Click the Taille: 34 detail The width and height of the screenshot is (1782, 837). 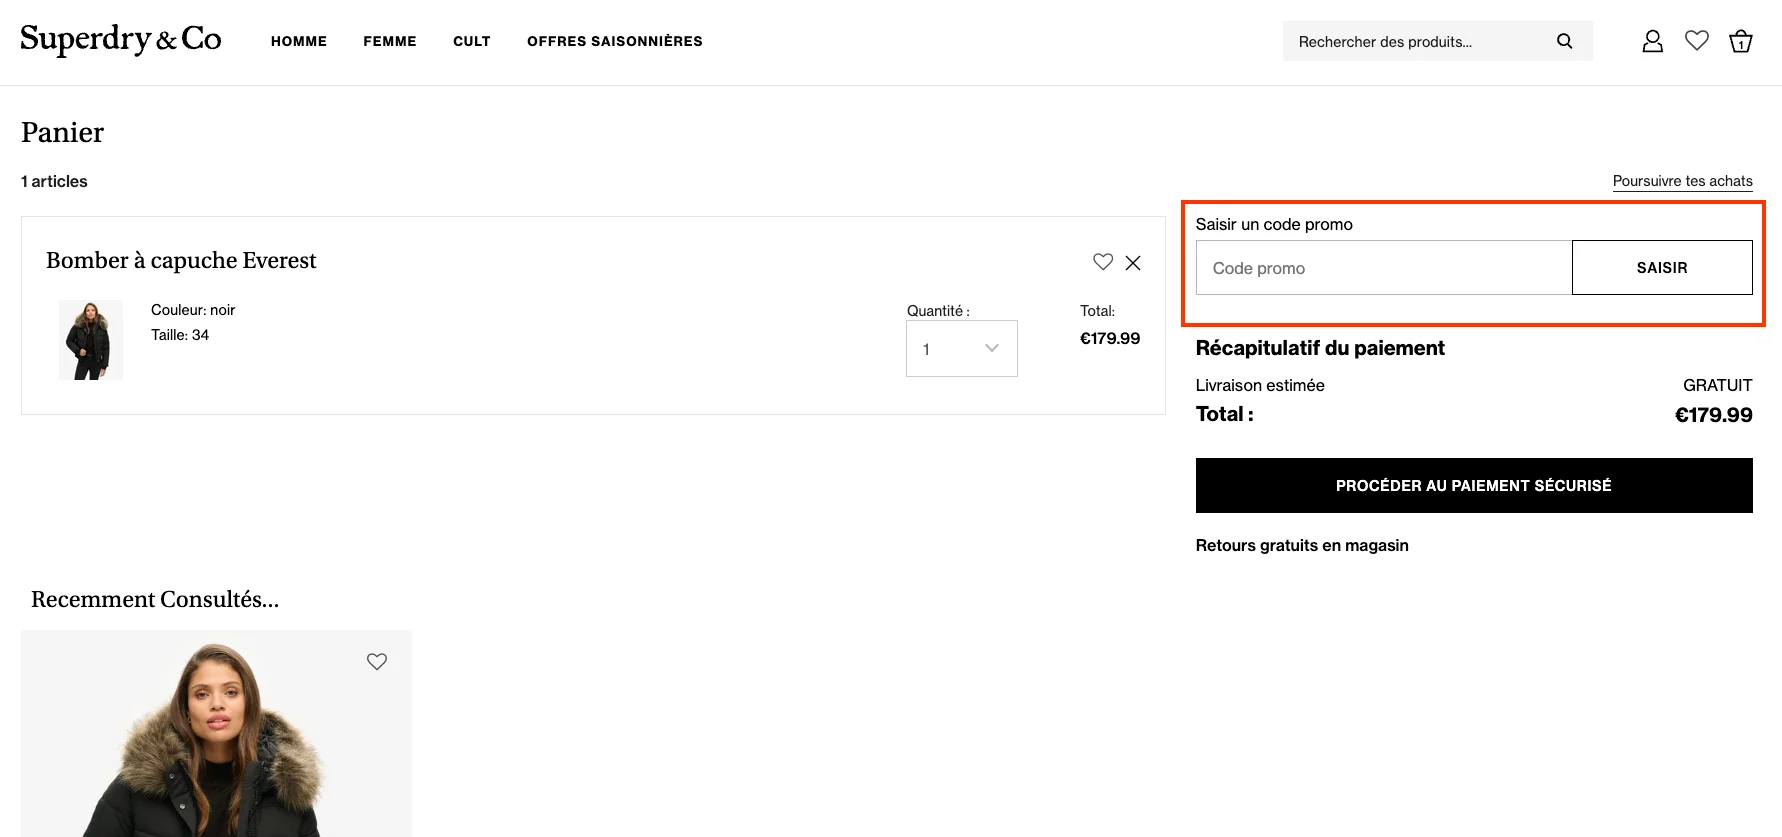[180, 335]
